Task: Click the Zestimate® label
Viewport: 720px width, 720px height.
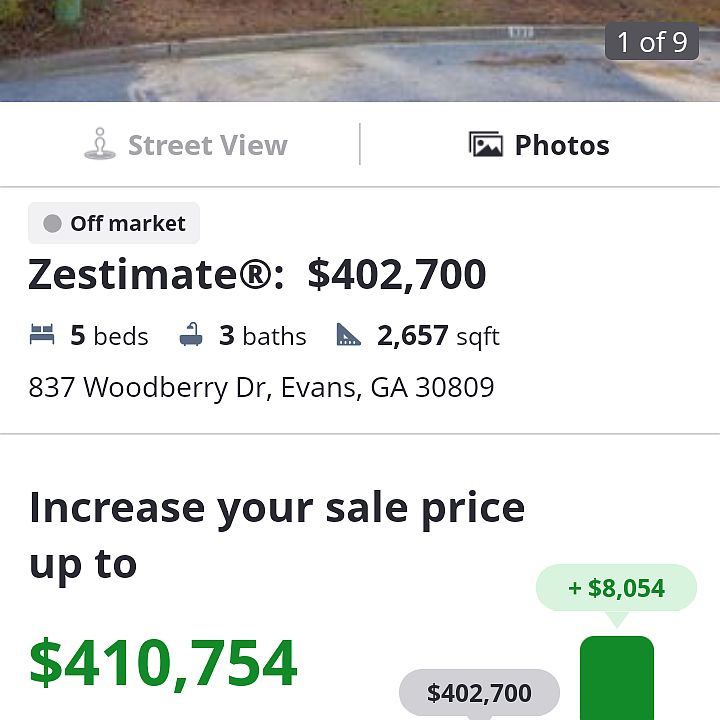Action: 156,275
